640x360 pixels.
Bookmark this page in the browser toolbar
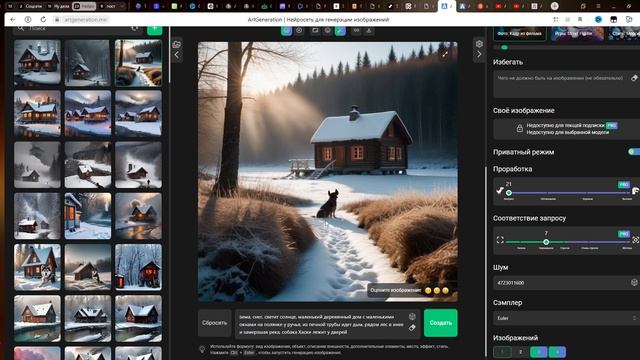pos(580,20)
